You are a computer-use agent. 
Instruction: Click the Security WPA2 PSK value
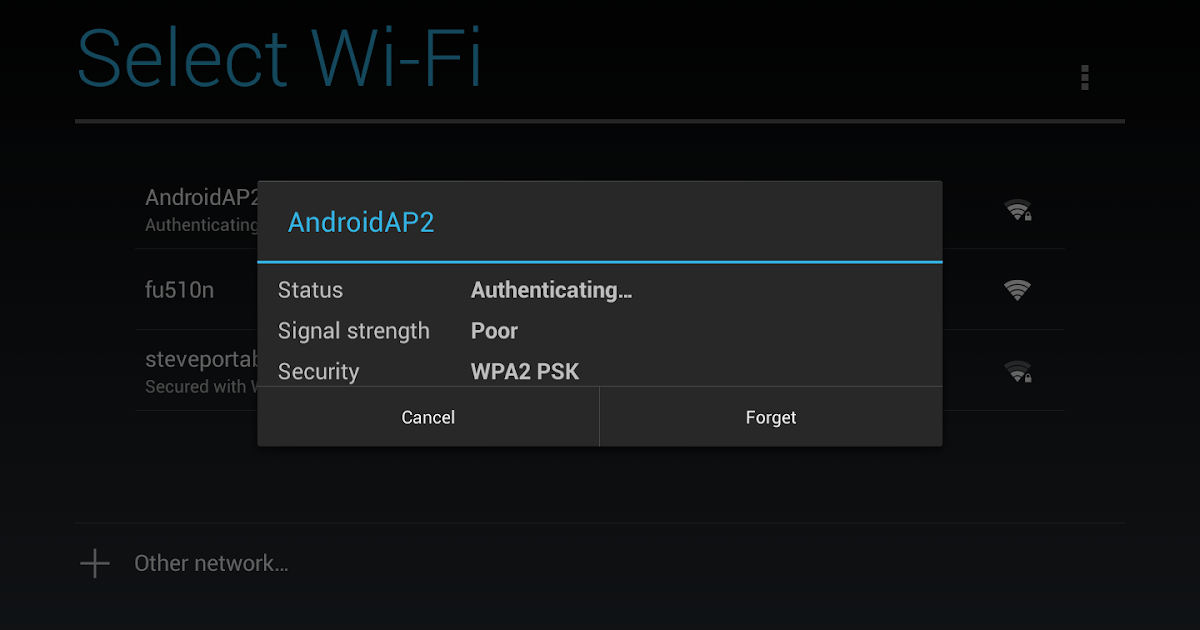(524, 371)
